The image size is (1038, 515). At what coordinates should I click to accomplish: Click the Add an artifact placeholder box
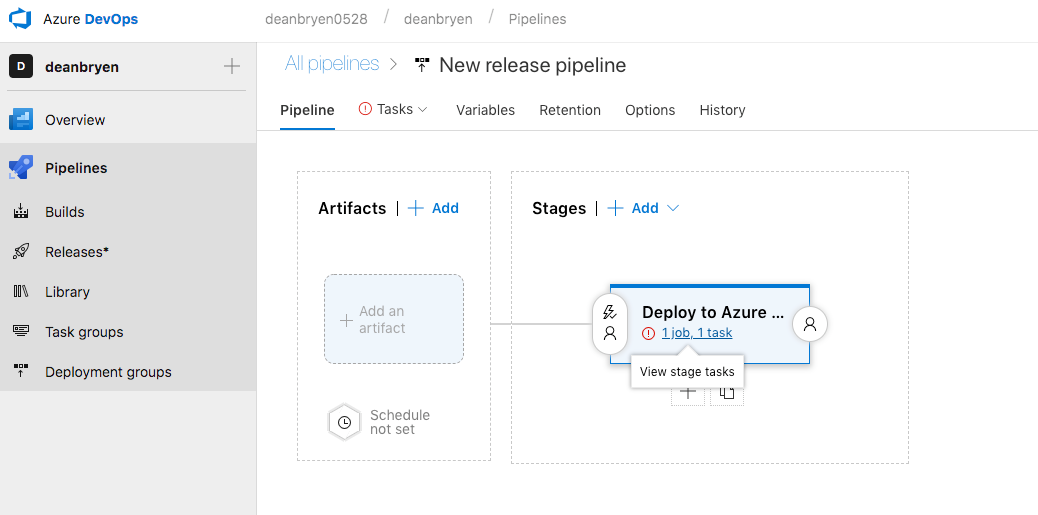394,319
